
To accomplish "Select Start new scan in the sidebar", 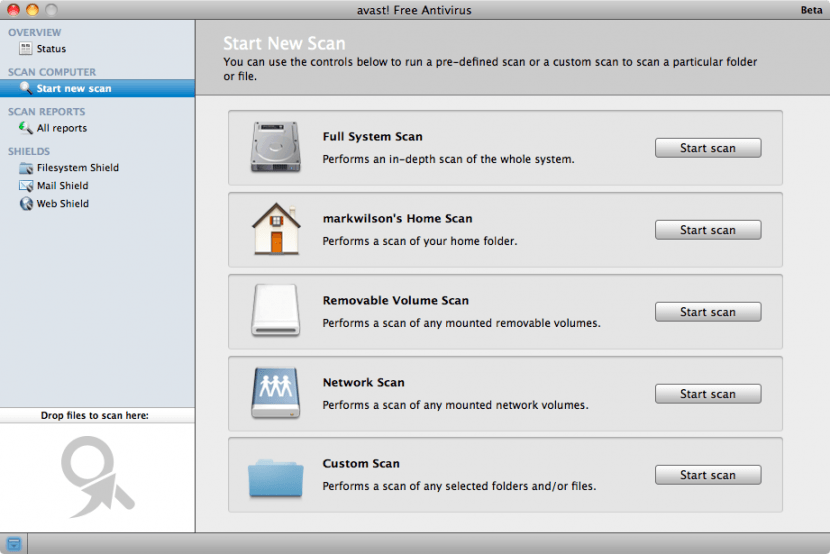I will (x=97, y=88).
